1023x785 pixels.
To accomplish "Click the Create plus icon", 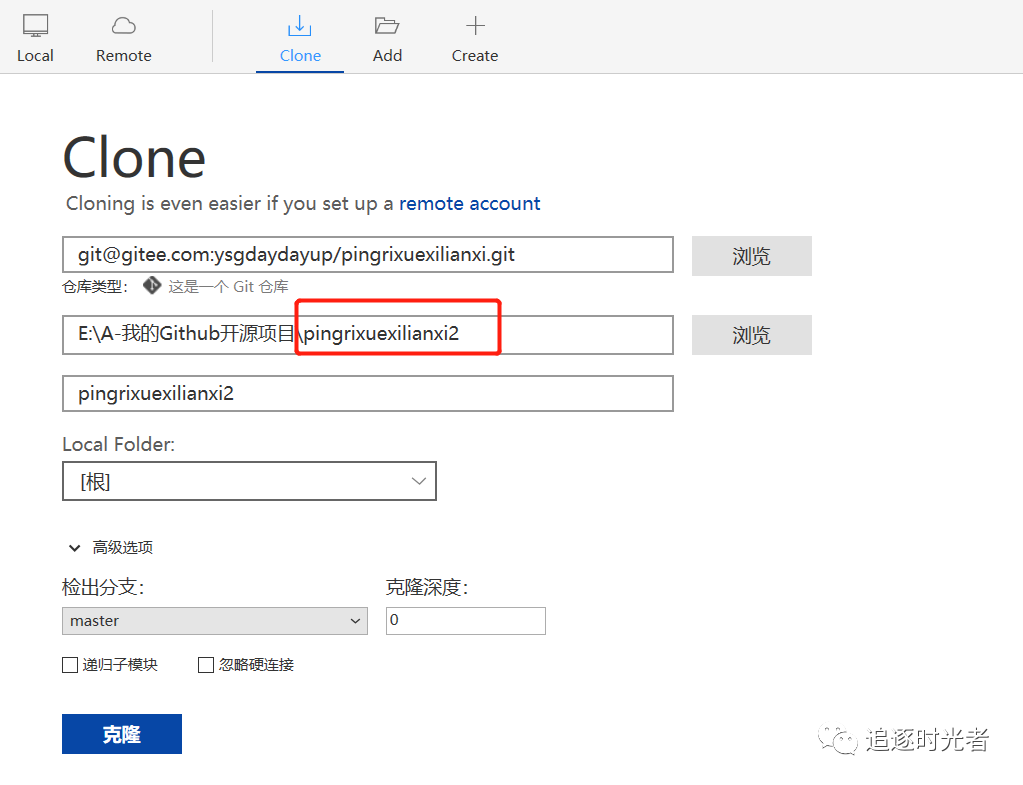I will point(476,25).
